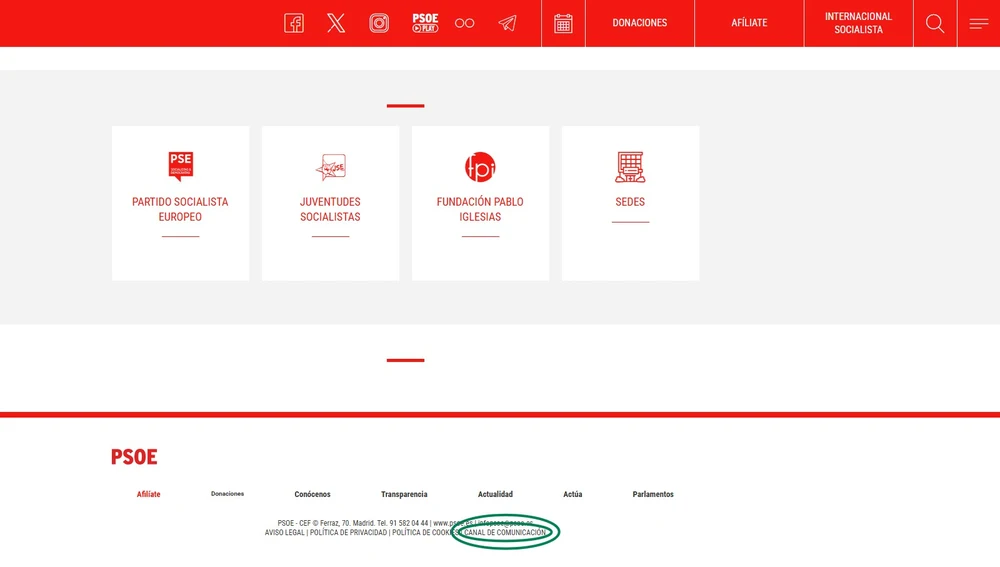
Task: Open the Instagram social icon
Action: (379, 24)
